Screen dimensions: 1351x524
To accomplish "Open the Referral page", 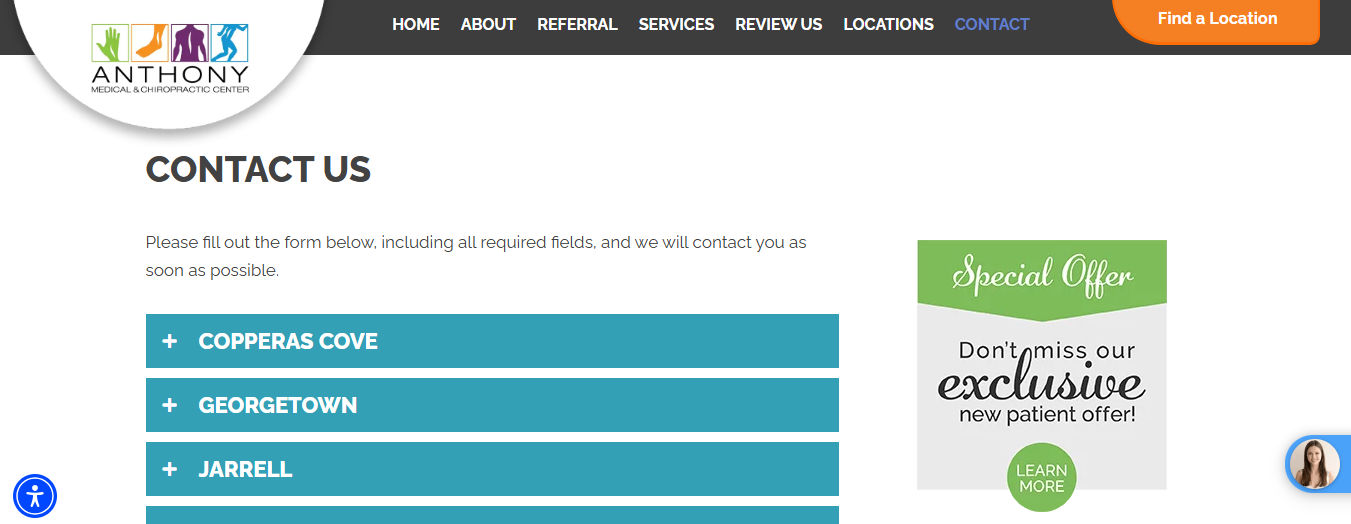I will pos(577,24).
